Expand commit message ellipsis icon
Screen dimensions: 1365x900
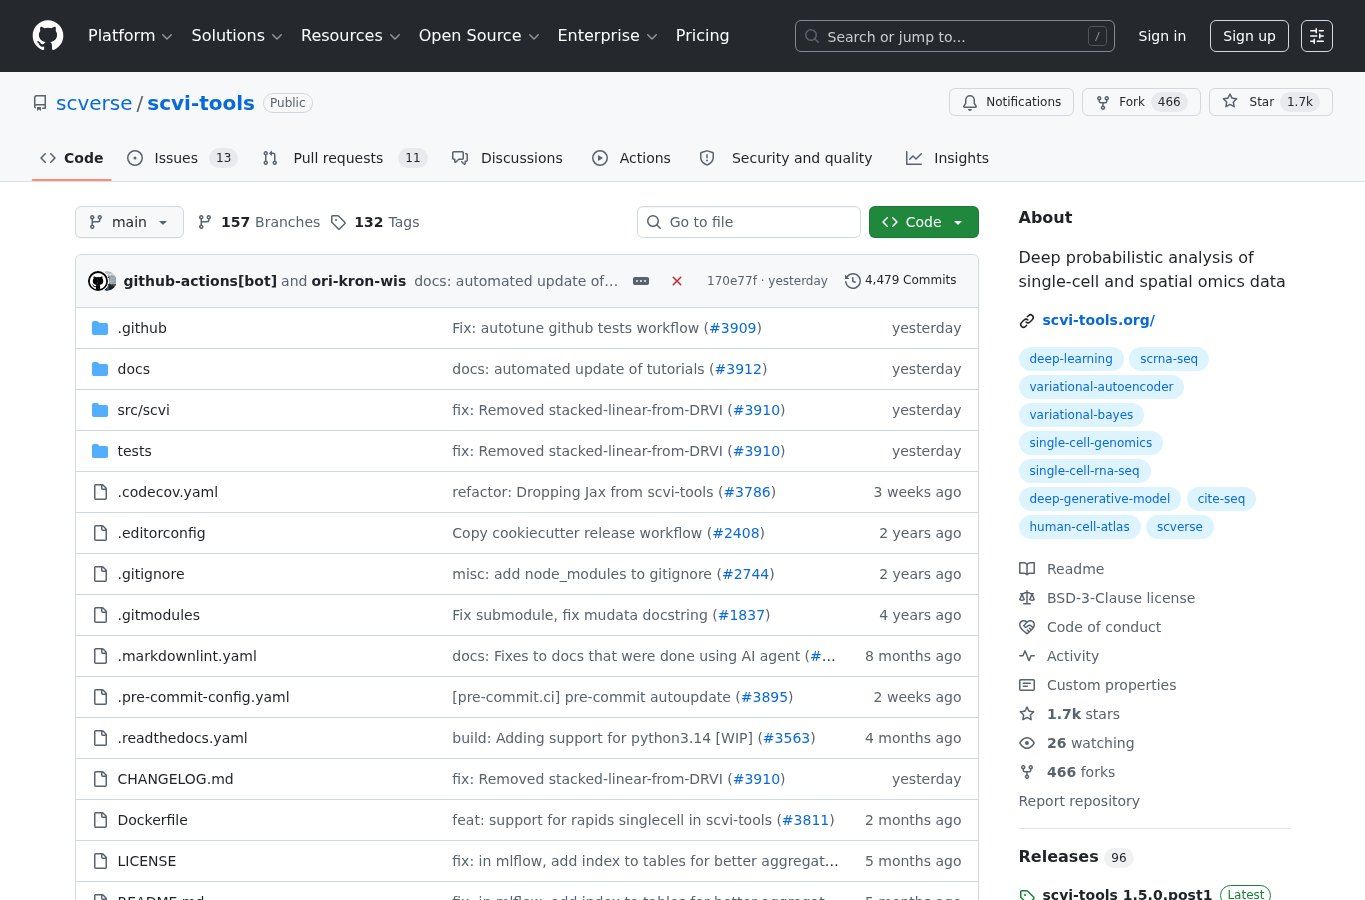pos(641,281)
